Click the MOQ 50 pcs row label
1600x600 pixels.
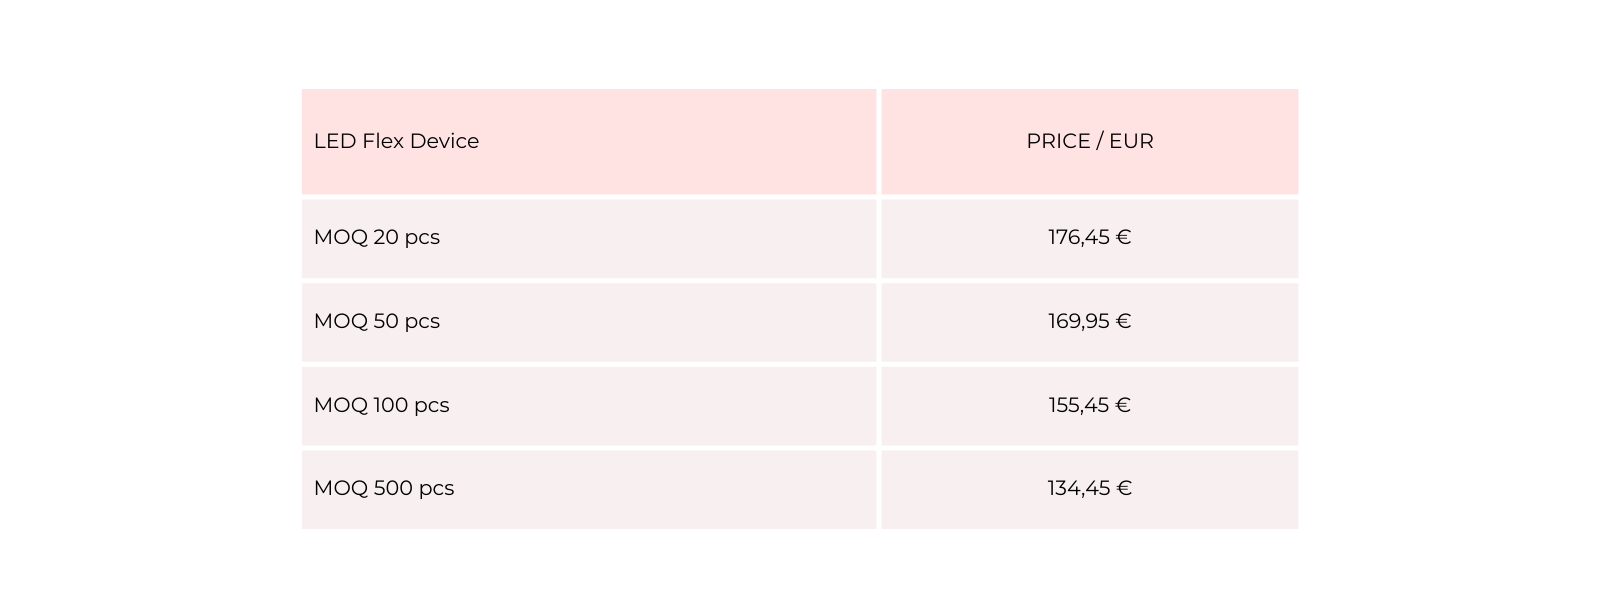(x=377, y=321)
